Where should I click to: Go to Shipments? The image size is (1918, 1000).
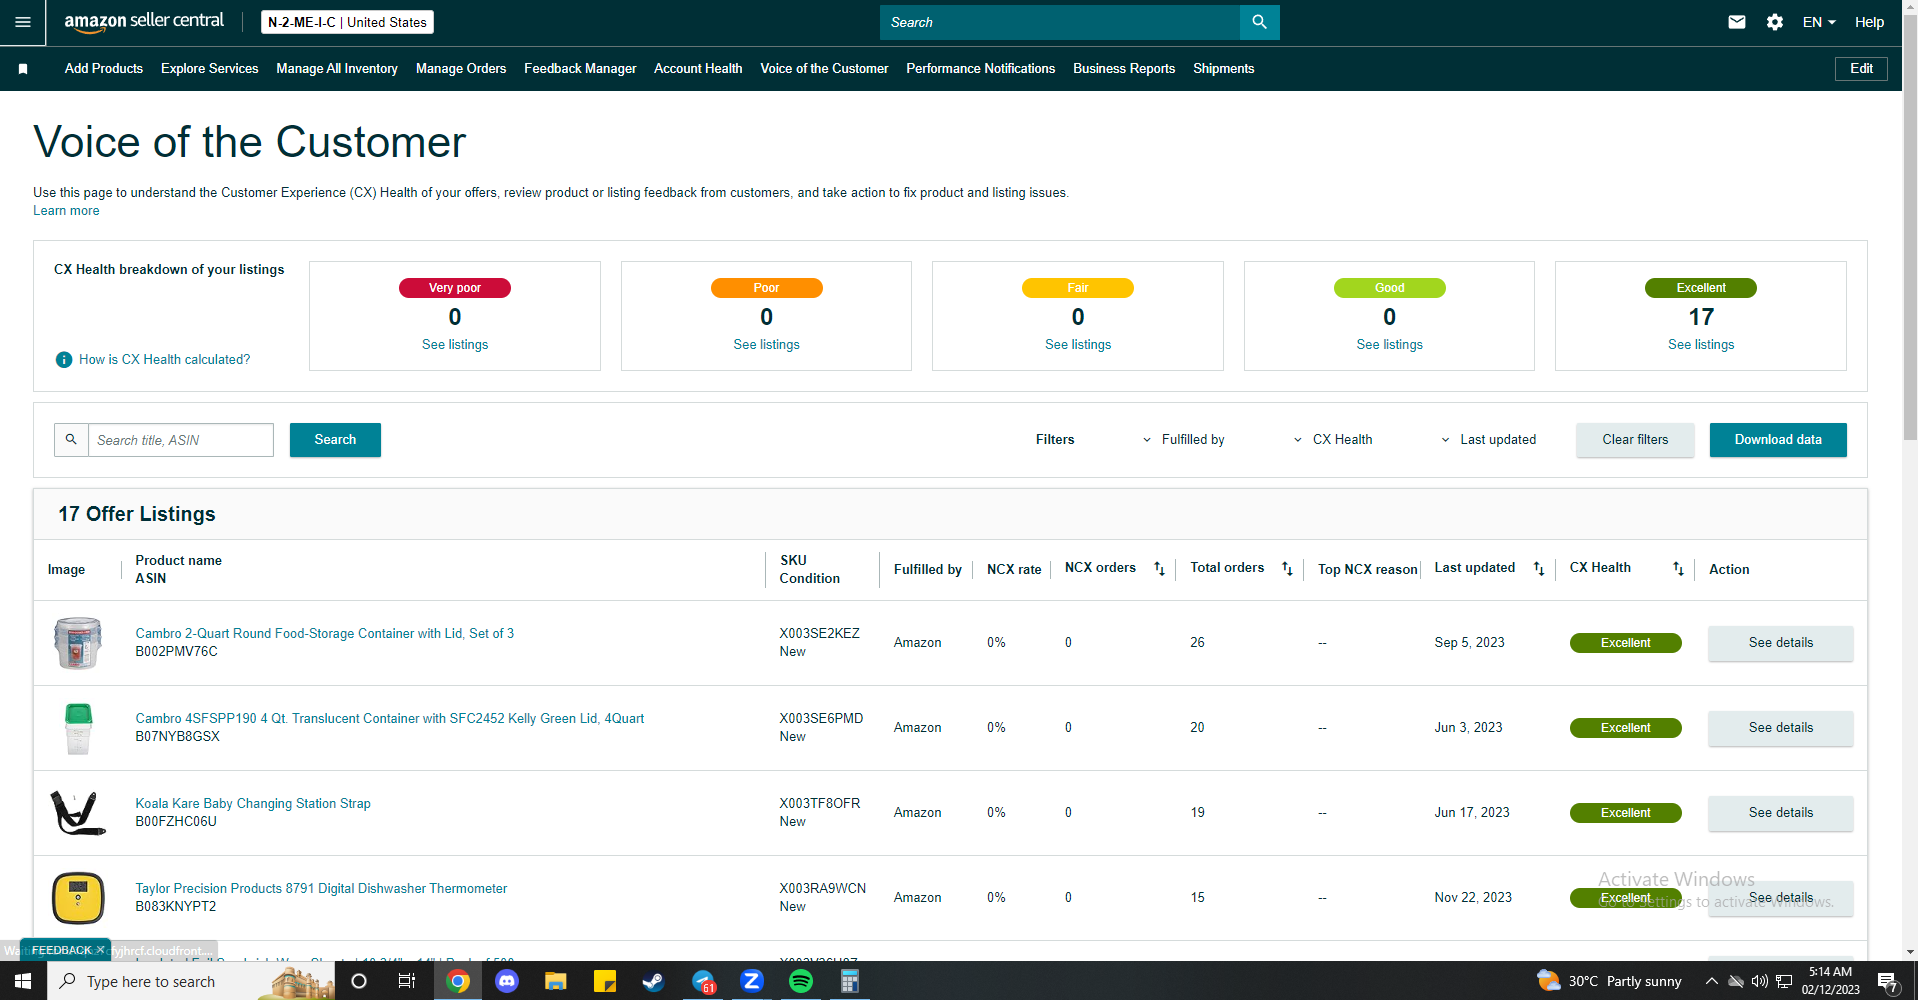tap(1224, 69)
